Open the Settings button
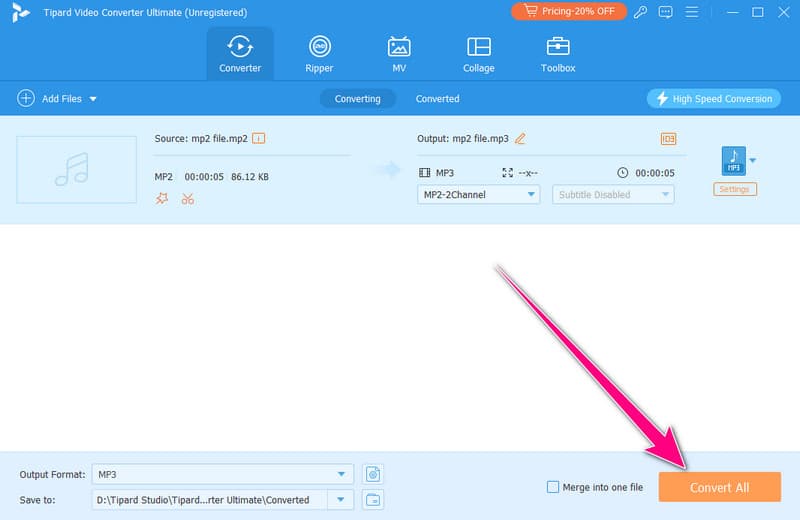 735,189
